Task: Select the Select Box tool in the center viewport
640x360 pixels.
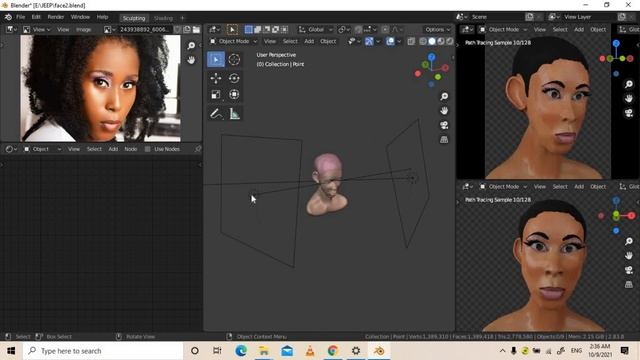Action: click(216, 60)
